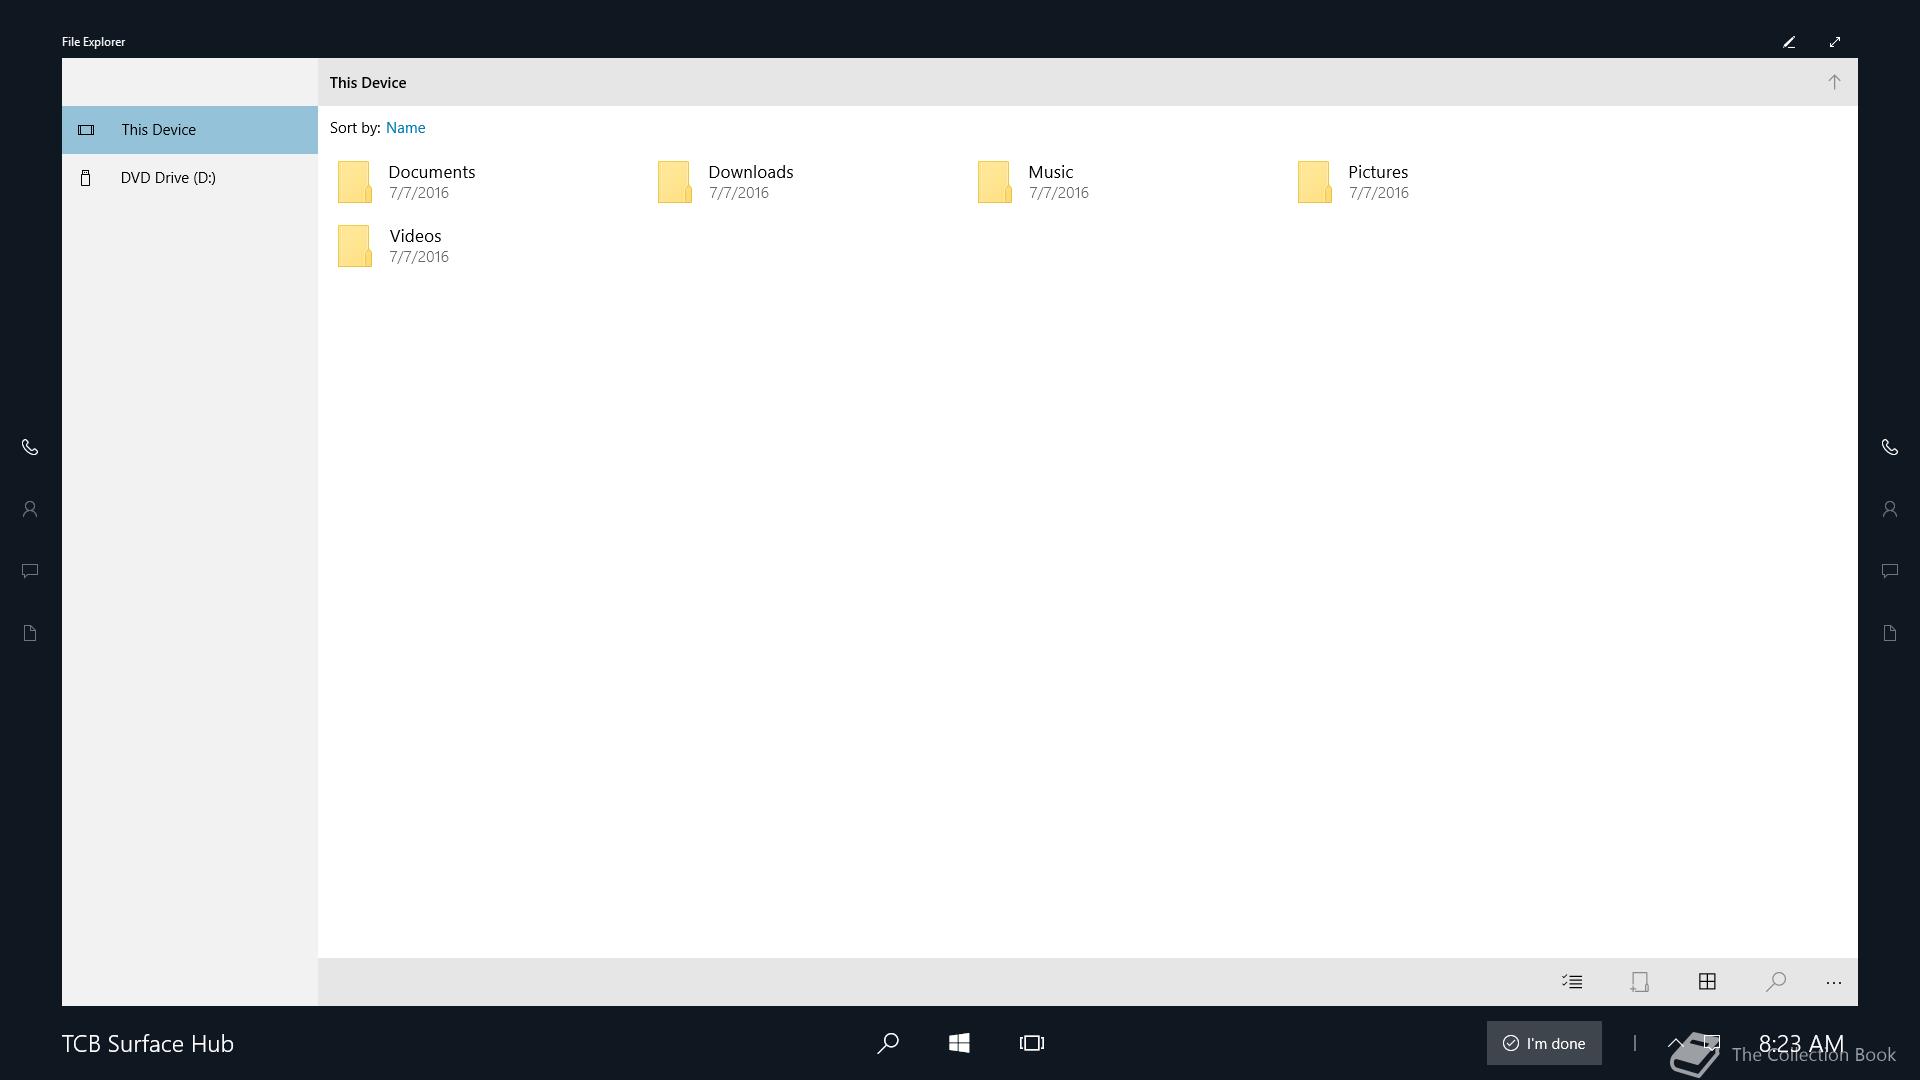Image resolution: width=1920 pixels, height=1080 pixels.
Task: Click the taskbar Search magnifier
Action: click(x=888, y=1043)
